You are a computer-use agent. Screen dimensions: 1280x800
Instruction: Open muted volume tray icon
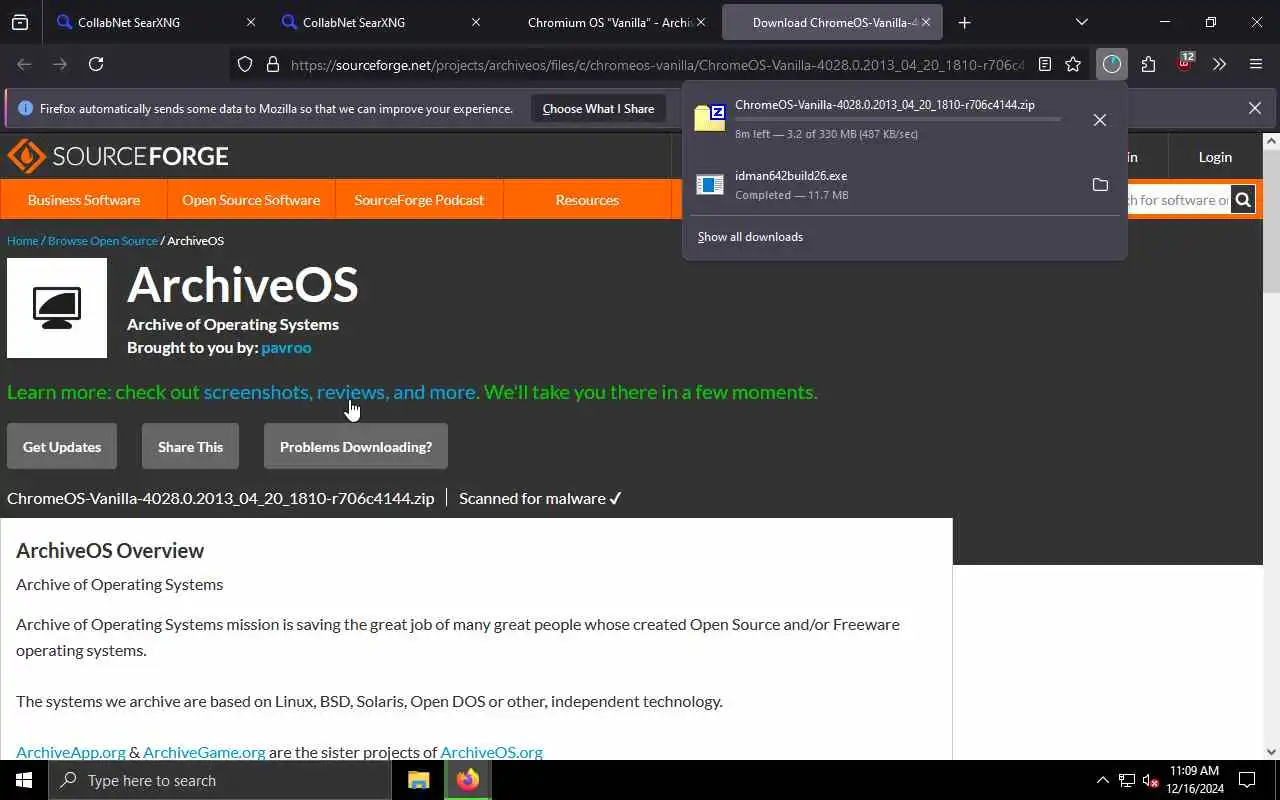pos(1151,780)
